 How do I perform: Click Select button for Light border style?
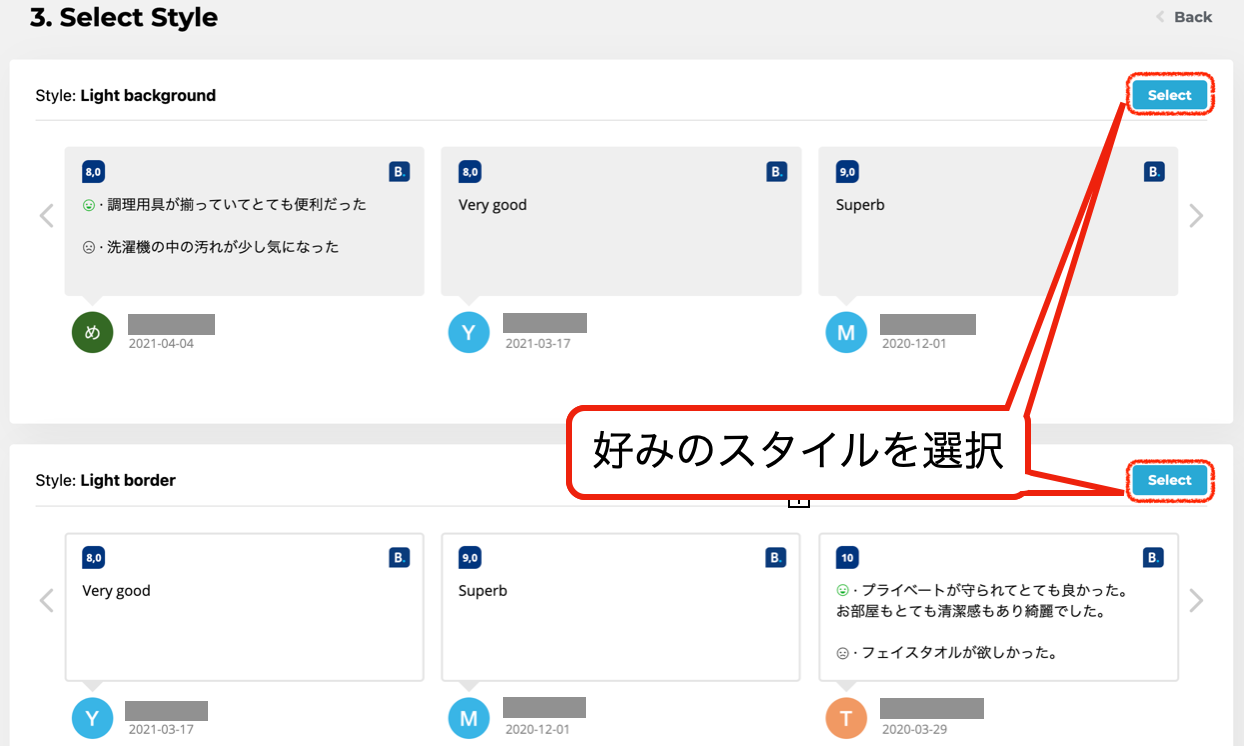click(x=1169, y=480)
